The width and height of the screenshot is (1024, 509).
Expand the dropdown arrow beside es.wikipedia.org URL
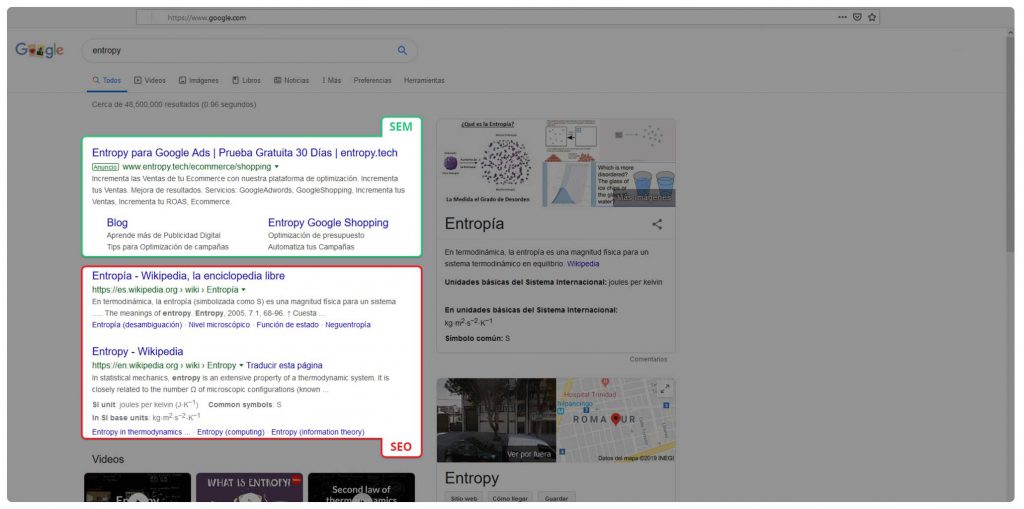pyautogui.click(x=244, y=289)
